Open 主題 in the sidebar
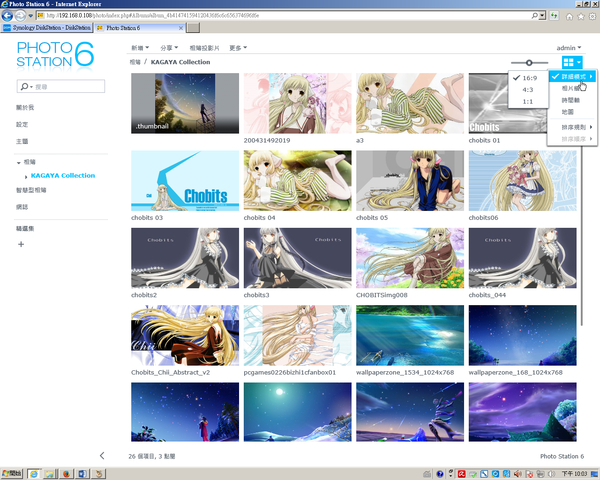This screenshot has width=600, height=480. pos(22,141)
